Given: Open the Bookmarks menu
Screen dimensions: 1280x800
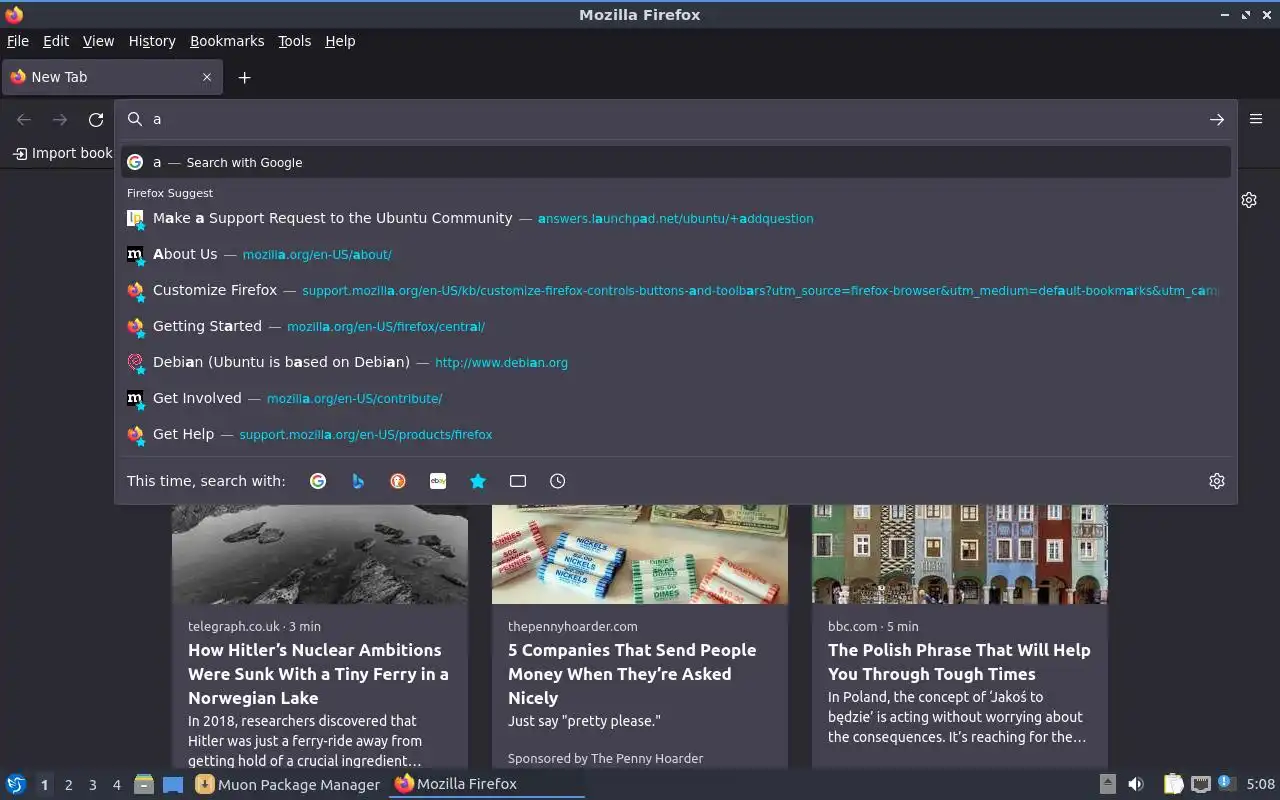Looking at the screenshot, I should pos(227,41).
